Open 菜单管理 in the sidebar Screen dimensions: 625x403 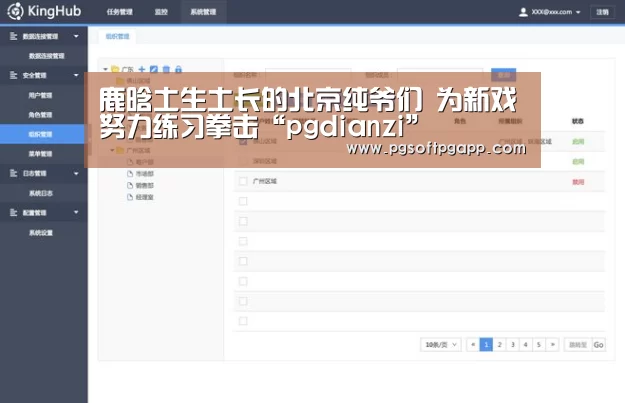[x=40, y=154]
